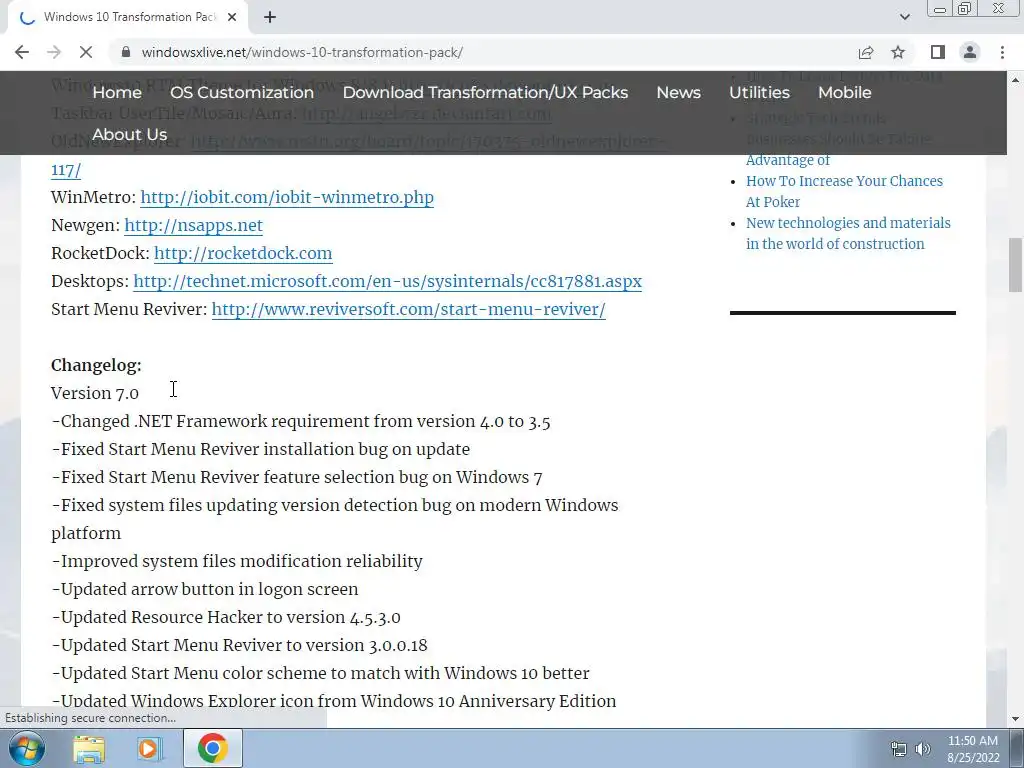Image resolution: width=1024 pixels, height=768 pixels.
Task: Open the browser side panel
Action: coord(938,52)
